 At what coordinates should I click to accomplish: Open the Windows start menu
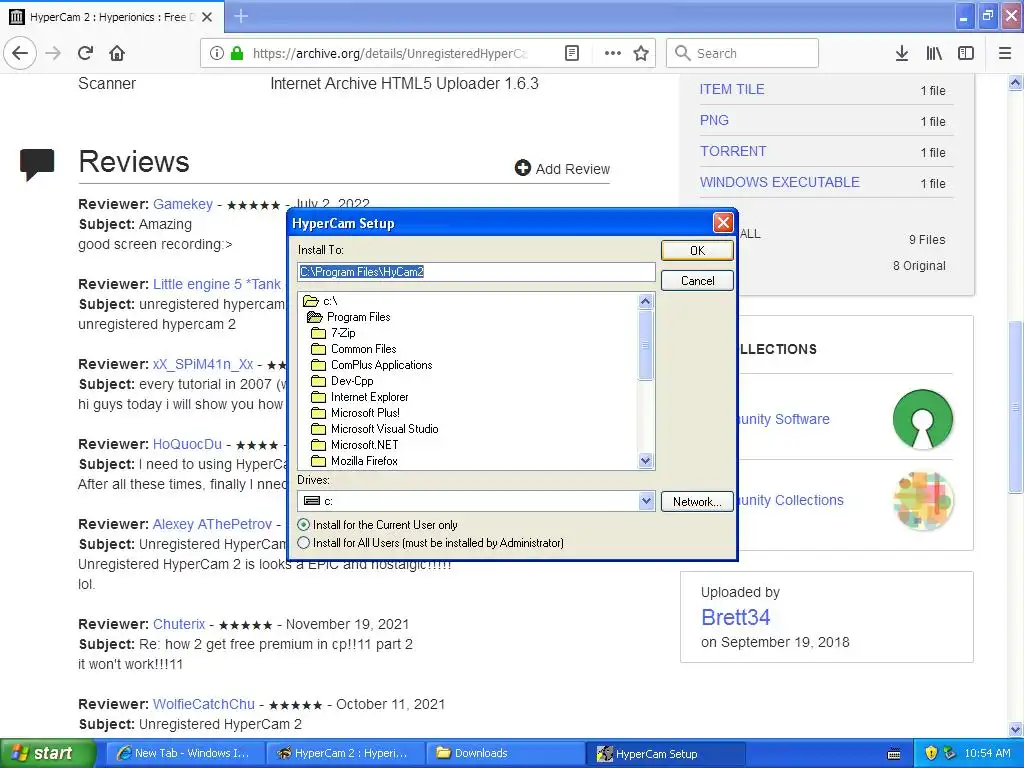coord(47,753)
